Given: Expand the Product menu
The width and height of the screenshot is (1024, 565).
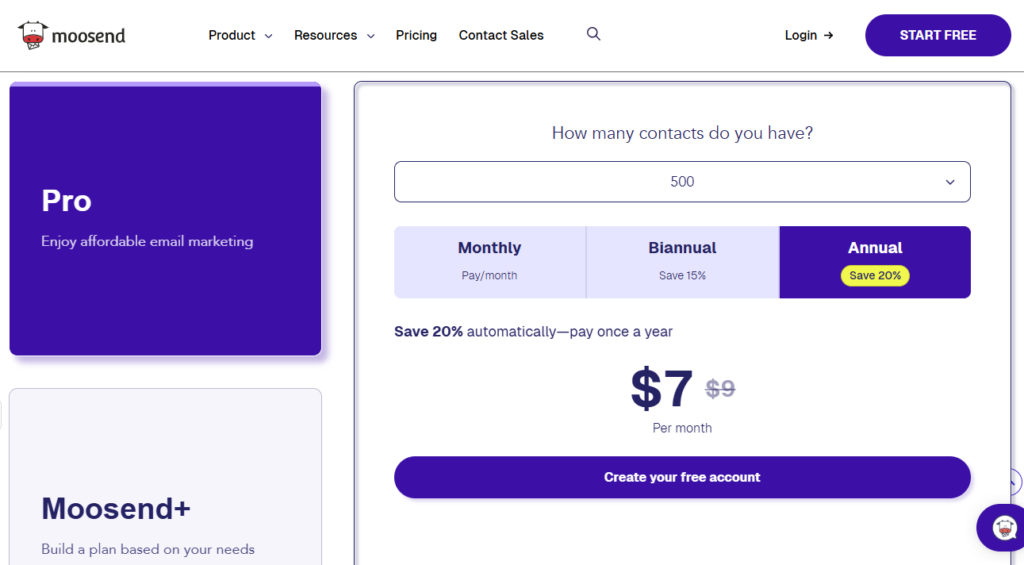Looking at the screenshot, I should coord(240,35).
